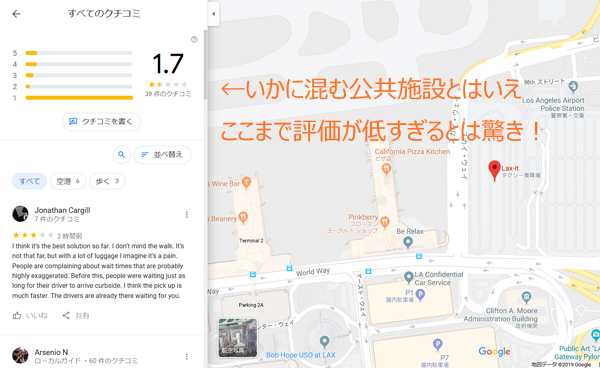The width and height of the screenshot is (600, 368).
Task: Click the Wine Bar restaurant marker
Action: [x=246, y=182]
